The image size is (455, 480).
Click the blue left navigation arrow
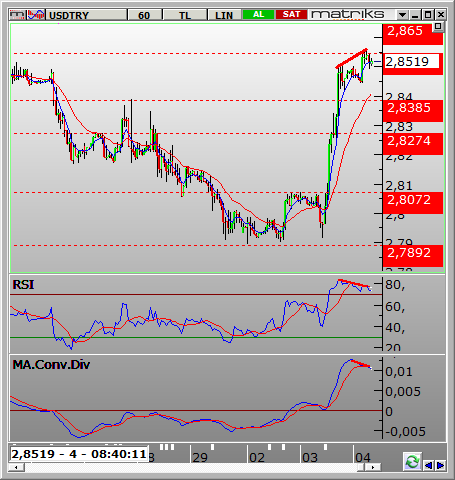(x=429, y=465)
